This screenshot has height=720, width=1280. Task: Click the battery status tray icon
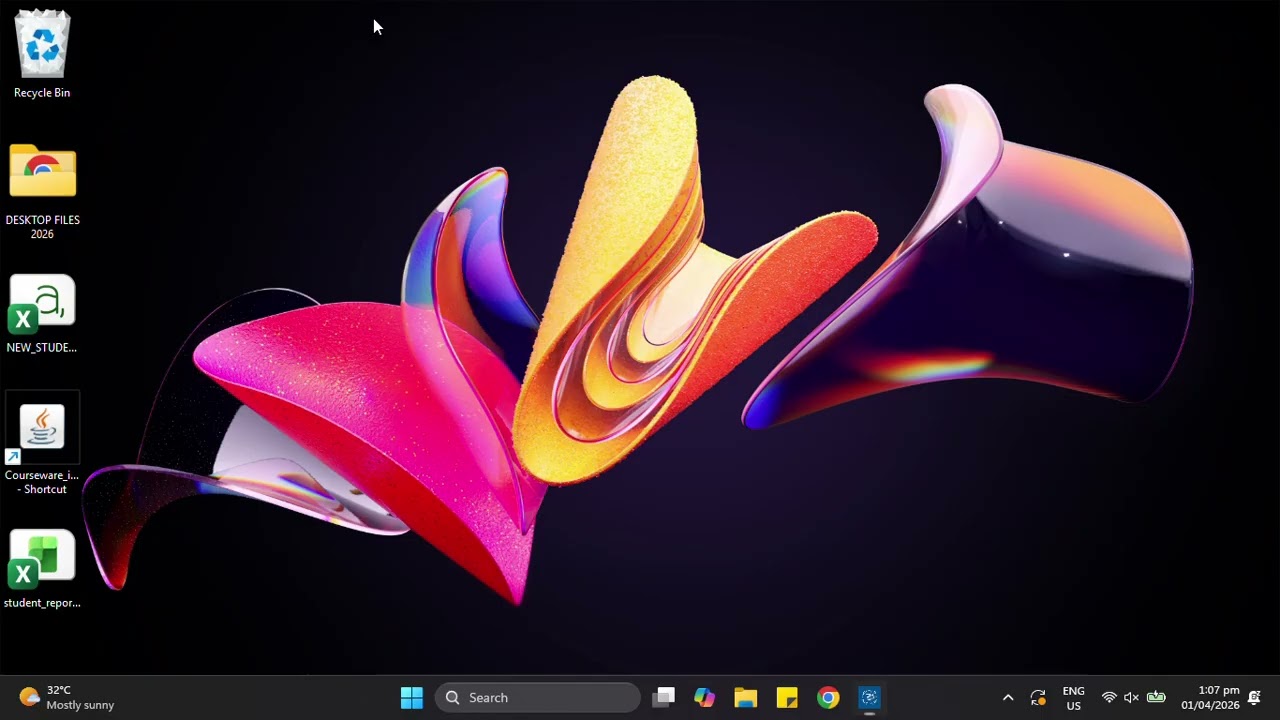click(x=1156, y=698)
